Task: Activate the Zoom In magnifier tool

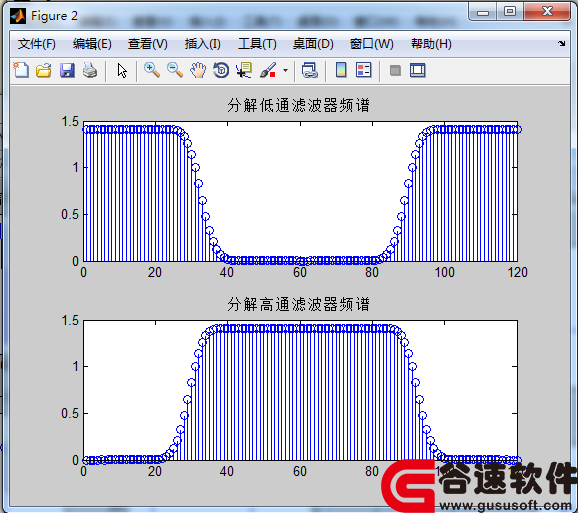Action: click(x=152, y=70)
